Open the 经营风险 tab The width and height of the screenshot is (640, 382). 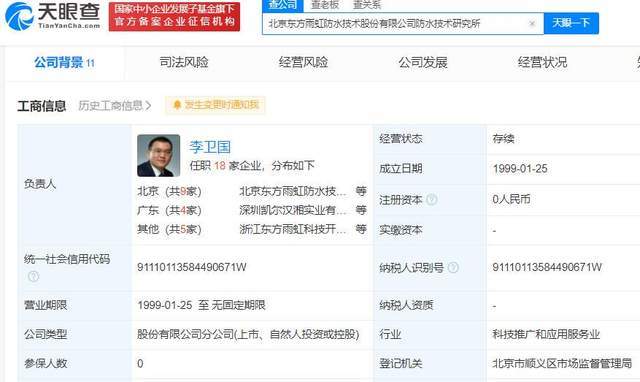(303, 62)
